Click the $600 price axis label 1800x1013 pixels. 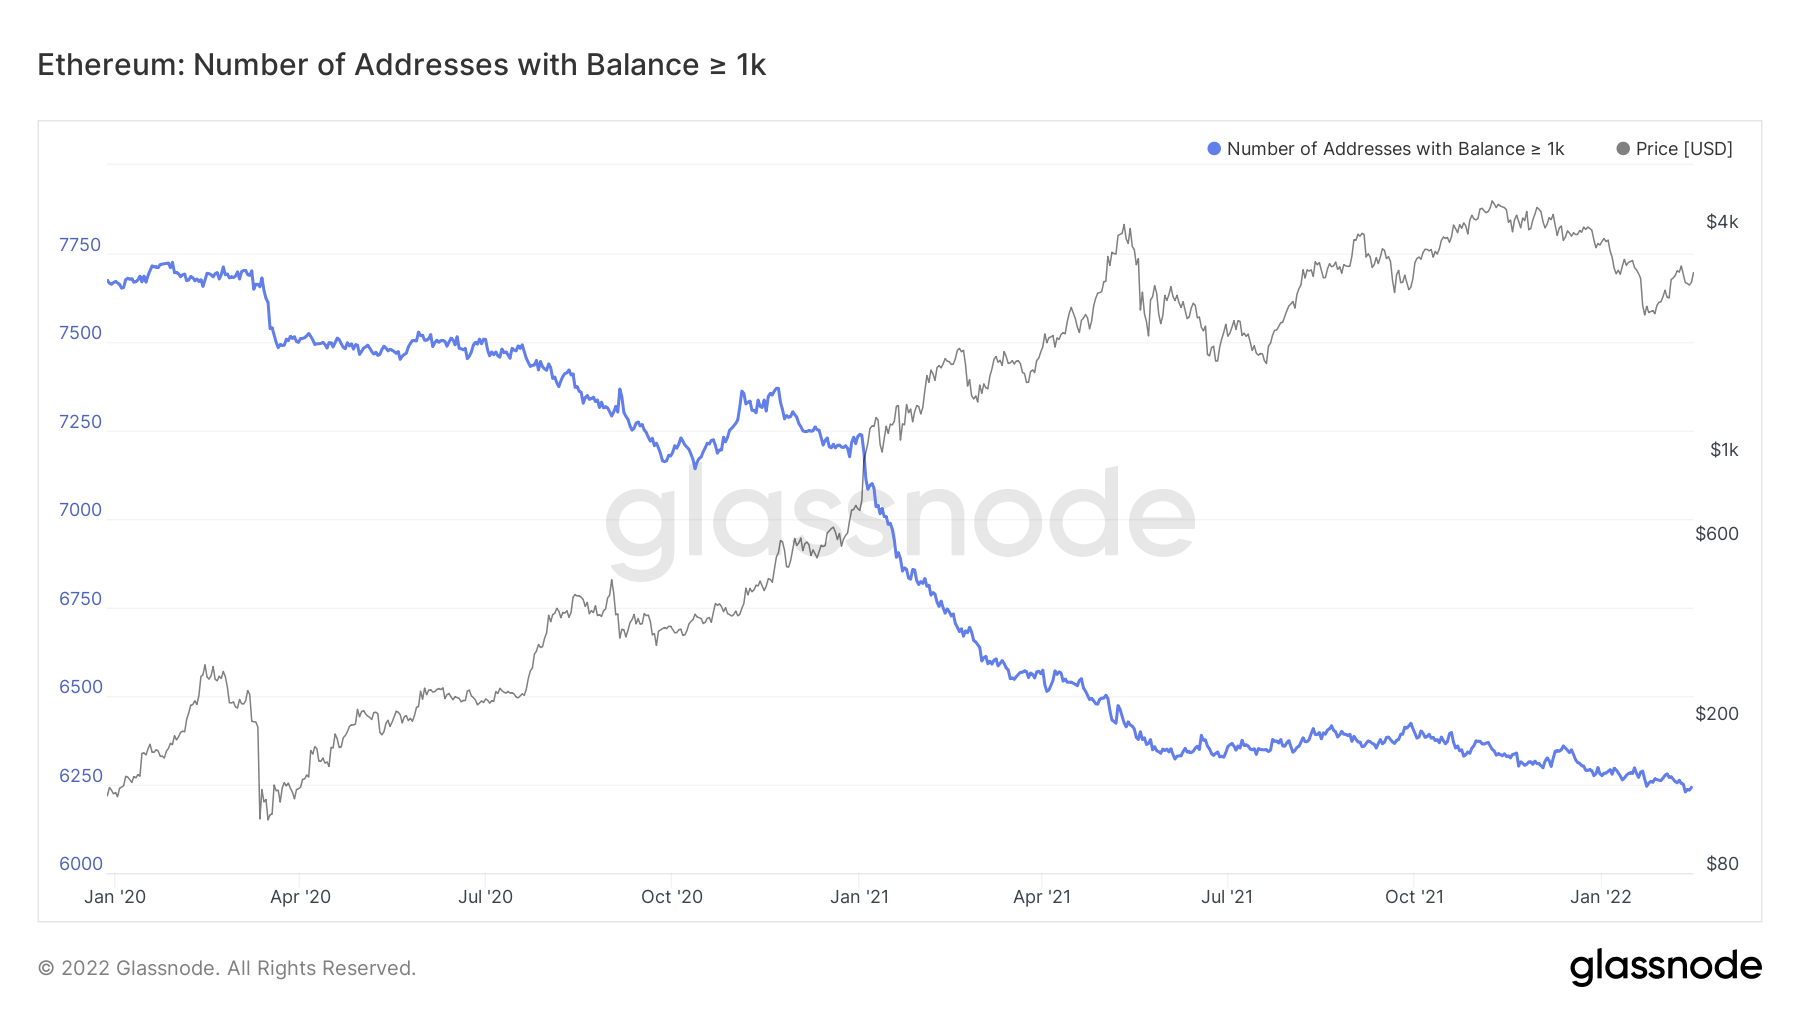1717,534
